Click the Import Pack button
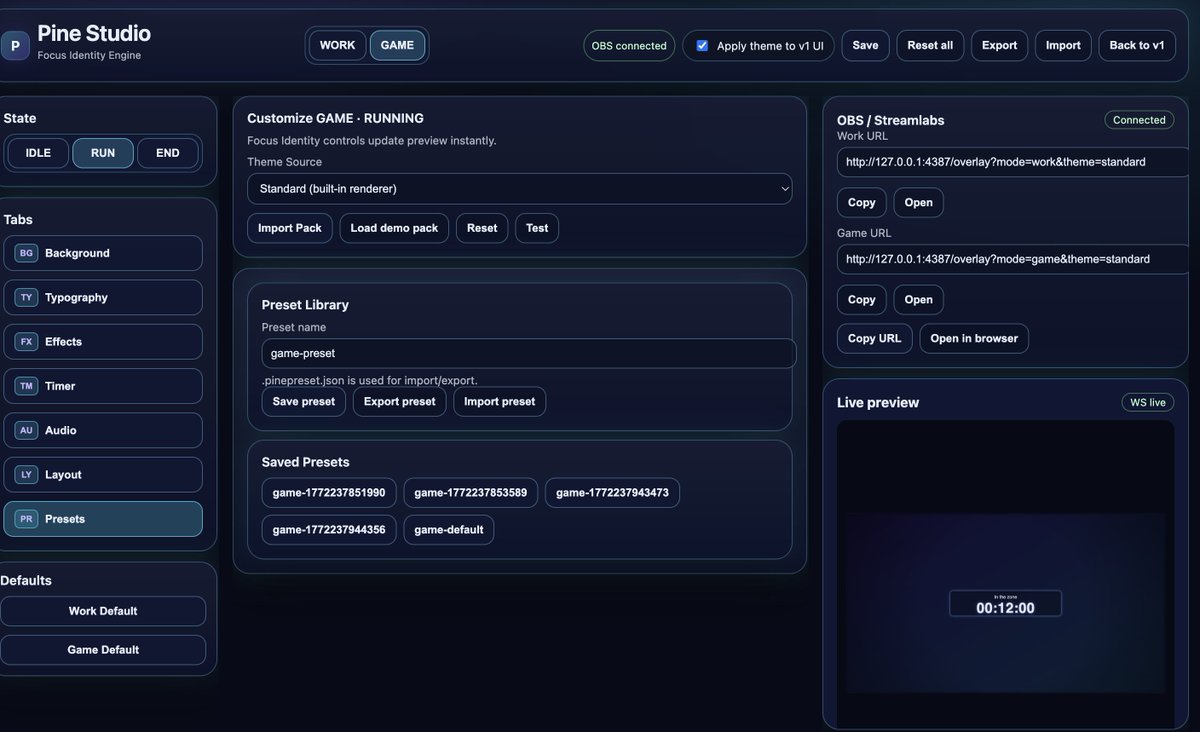Viewport: 1200px width, 732px height. coord(290,228)
